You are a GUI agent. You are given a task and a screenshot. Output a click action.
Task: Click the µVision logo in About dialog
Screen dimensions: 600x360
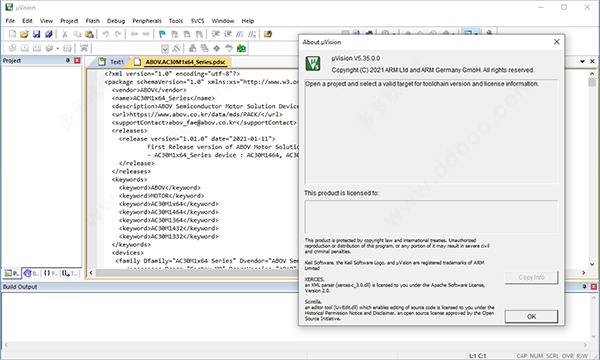pos(313,64)
